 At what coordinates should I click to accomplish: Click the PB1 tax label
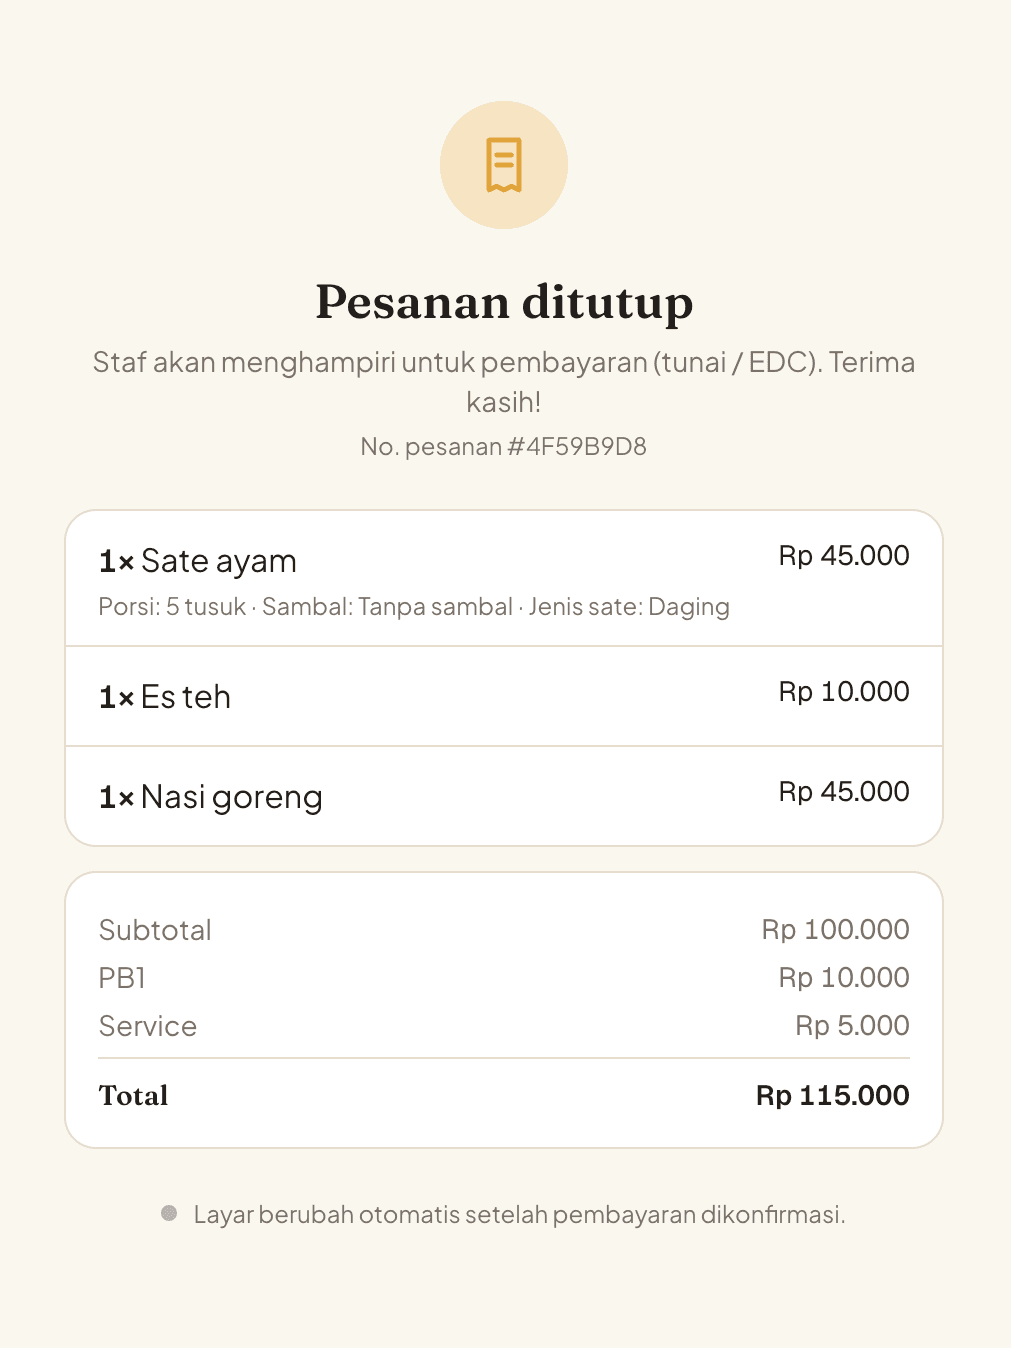tap(122, 978)
